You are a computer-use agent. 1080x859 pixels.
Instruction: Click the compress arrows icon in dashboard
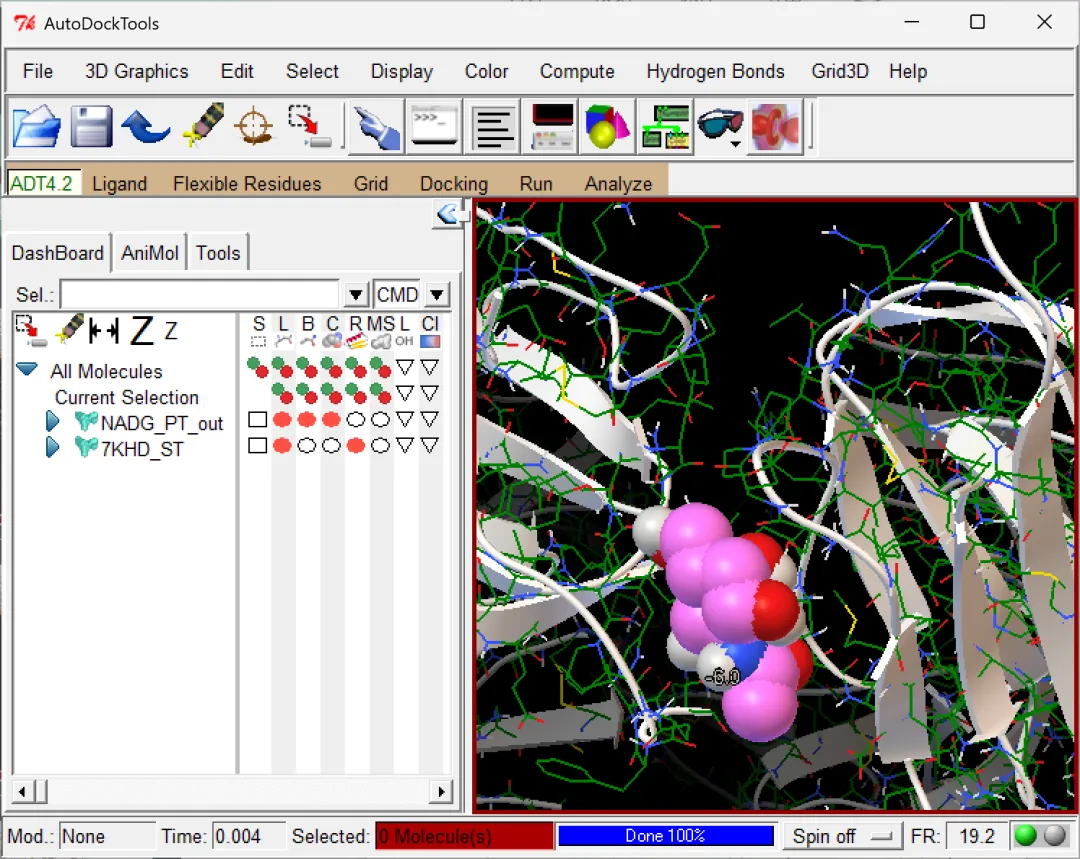(104, 331)
